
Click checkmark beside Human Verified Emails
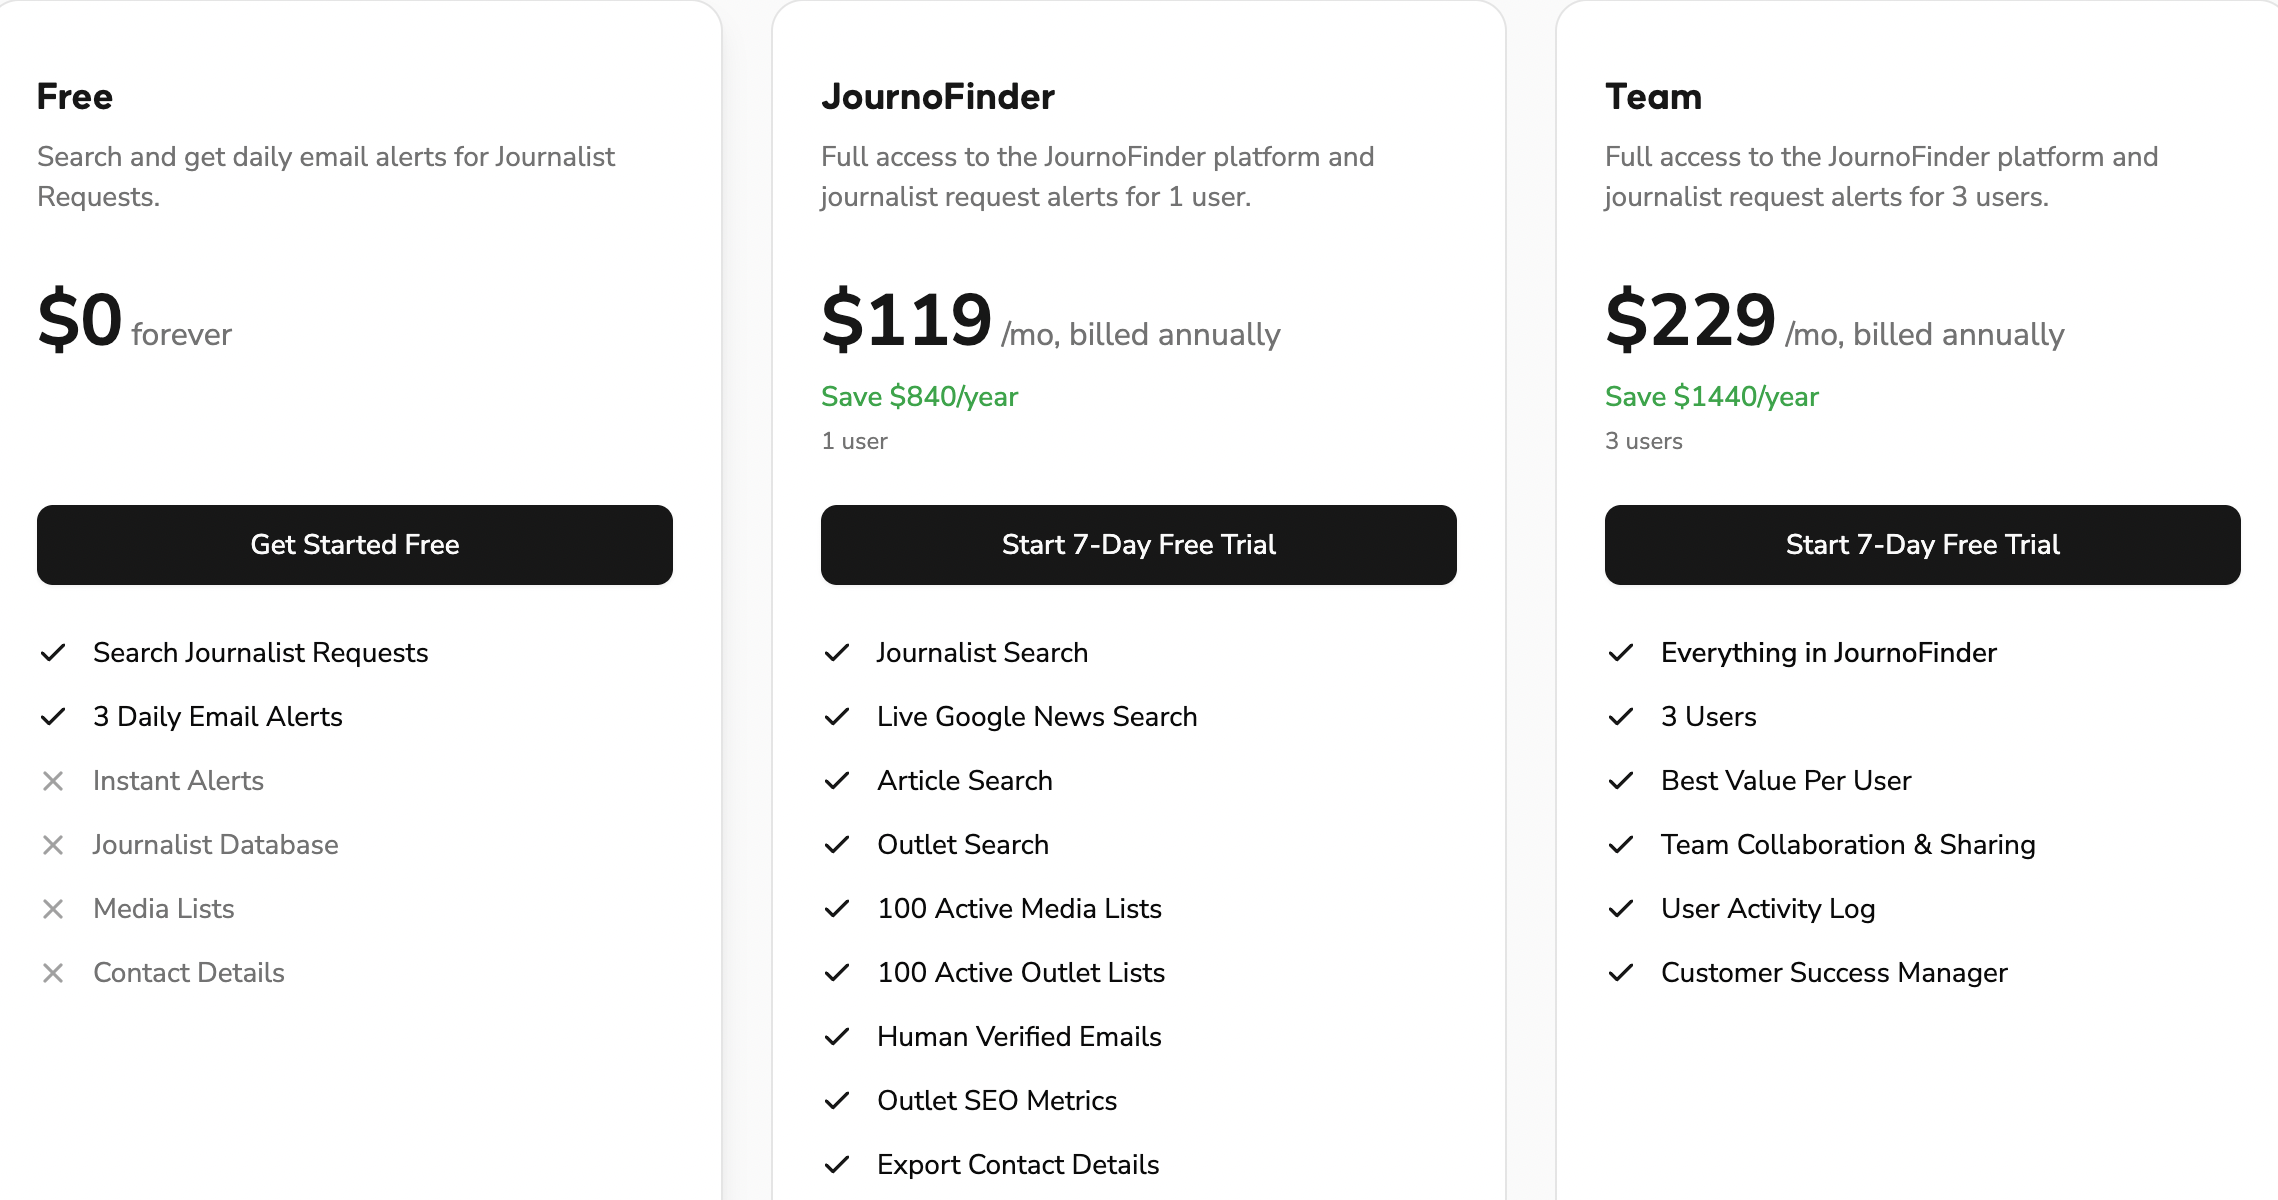[x=837, y=1037]
